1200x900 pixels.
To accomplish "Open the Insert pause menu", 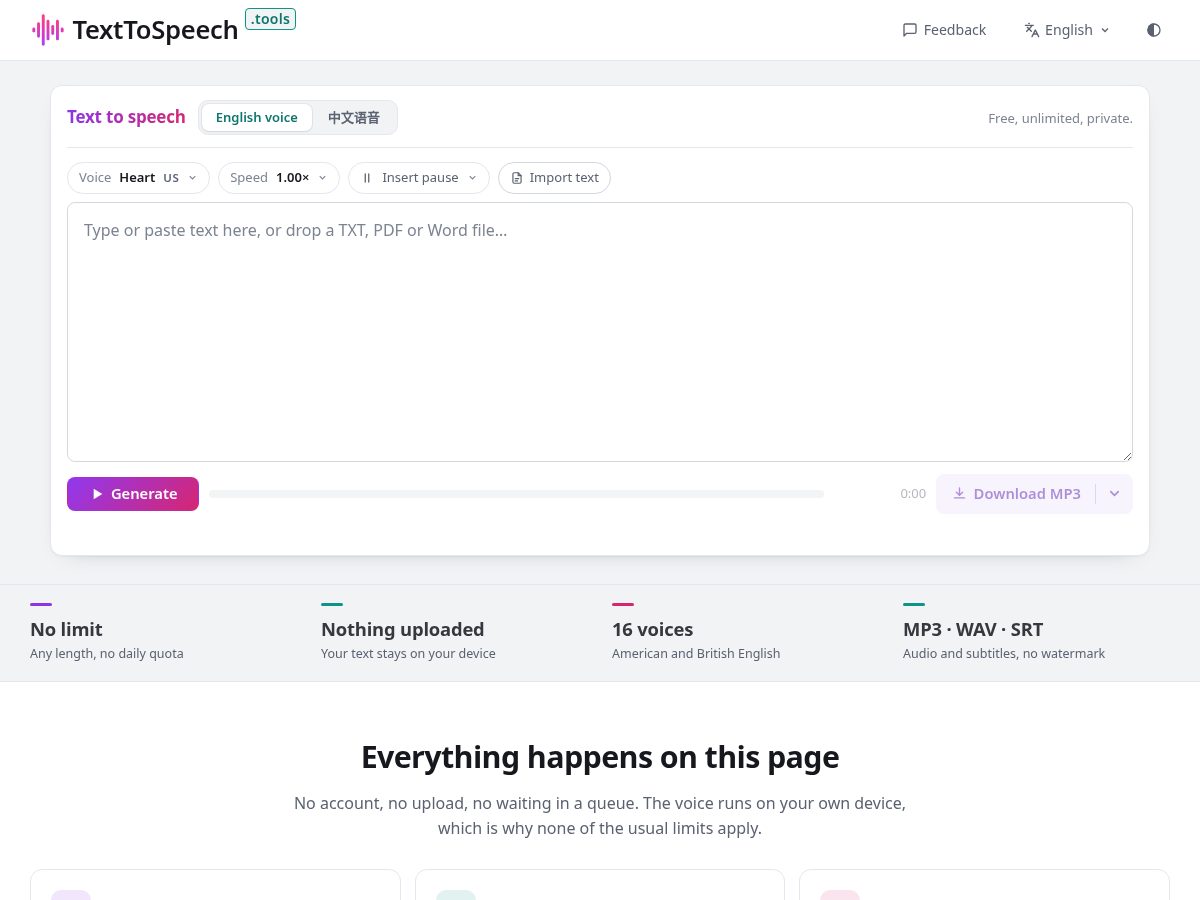I will (419, 178).
